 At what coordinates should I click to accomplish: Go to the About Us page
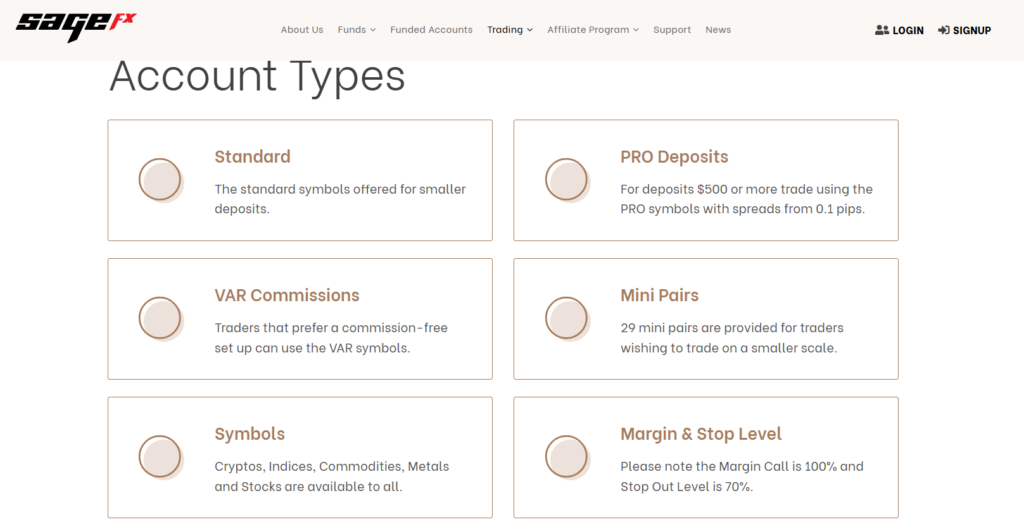coord(302,30)
